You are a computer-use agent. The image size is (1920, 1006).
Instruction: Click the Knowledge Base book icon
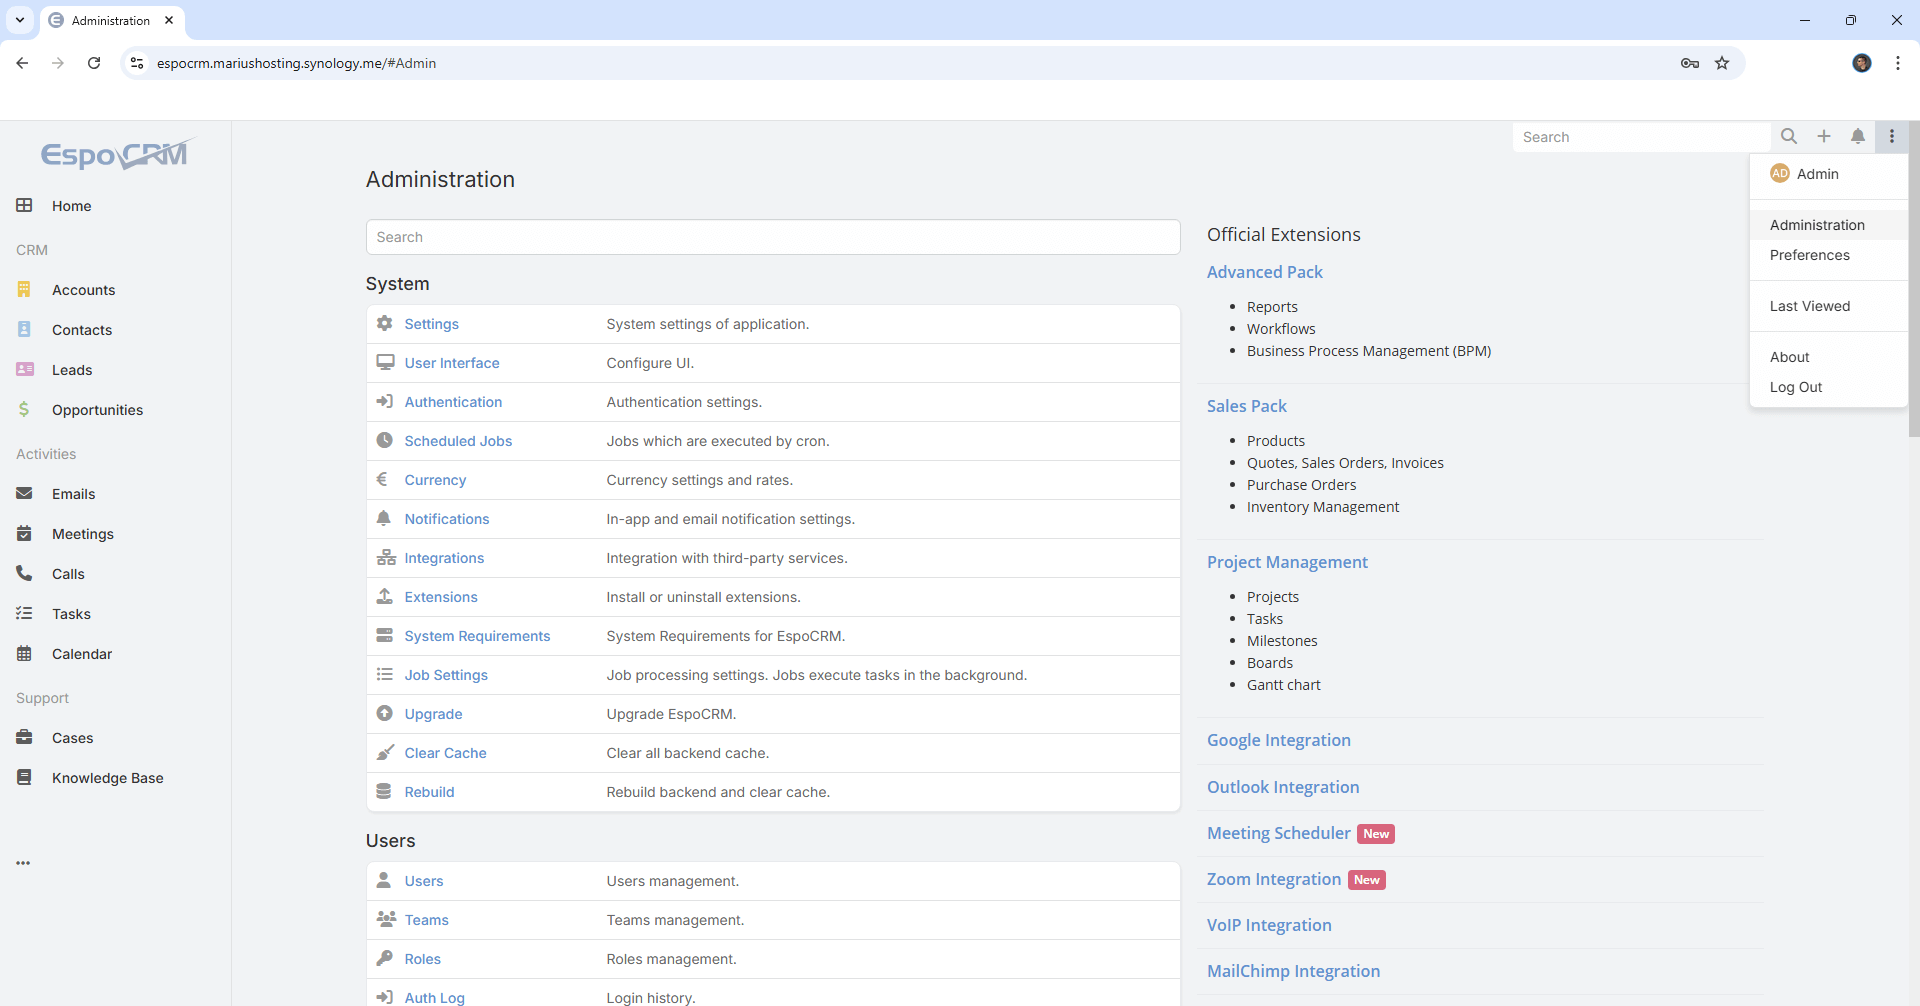pos(24,777)
